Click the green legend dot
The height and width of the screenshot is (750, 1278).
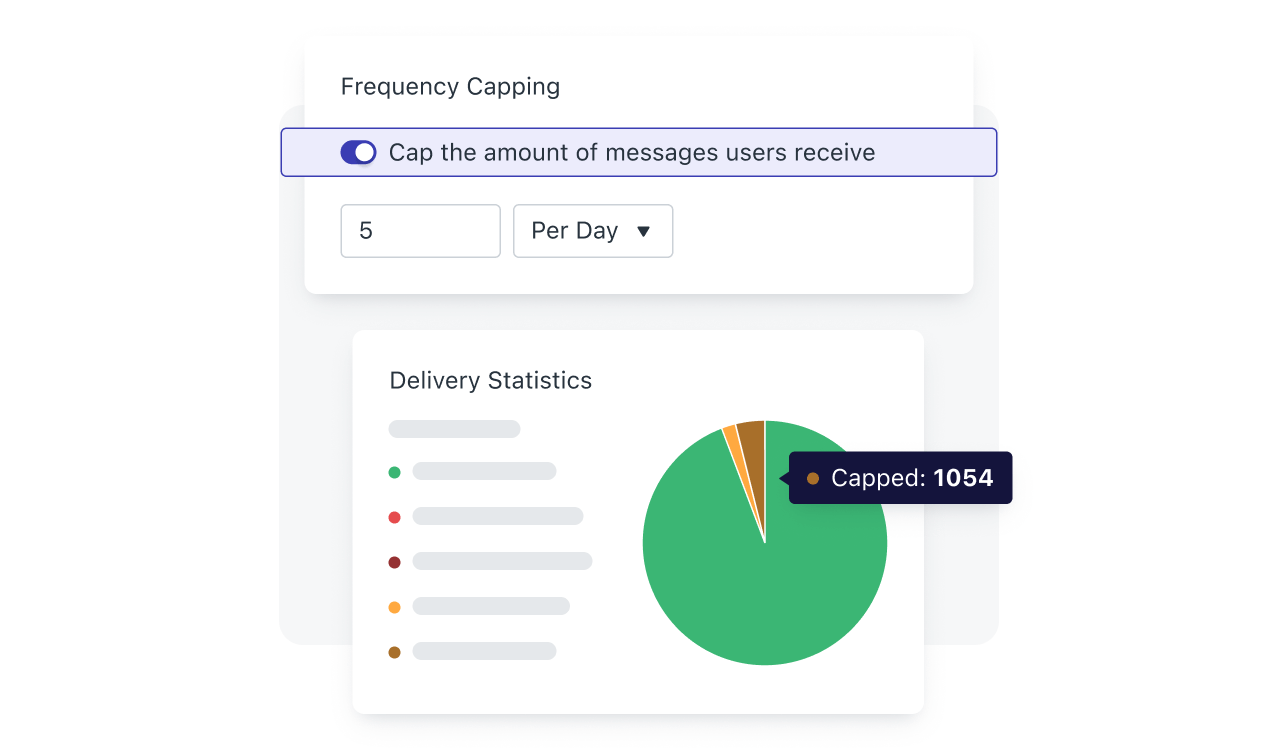point(394,472)
